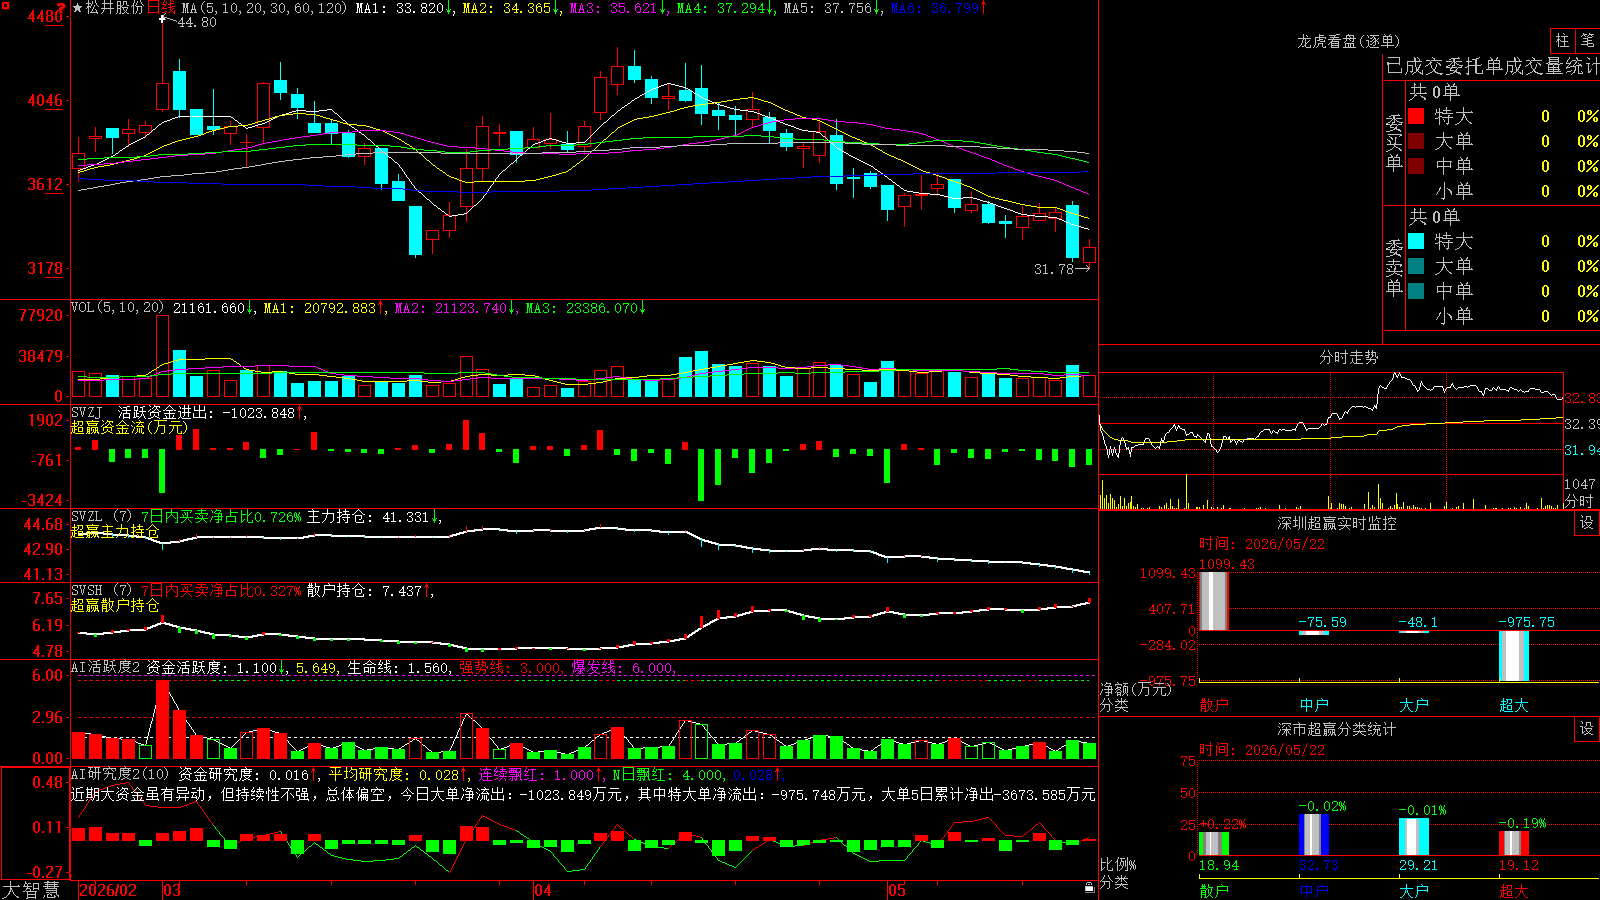The image size is (1600, 900).
Task: Select the 超大 category under 深圳超赢实时监控
Action: click(1514, 705)
